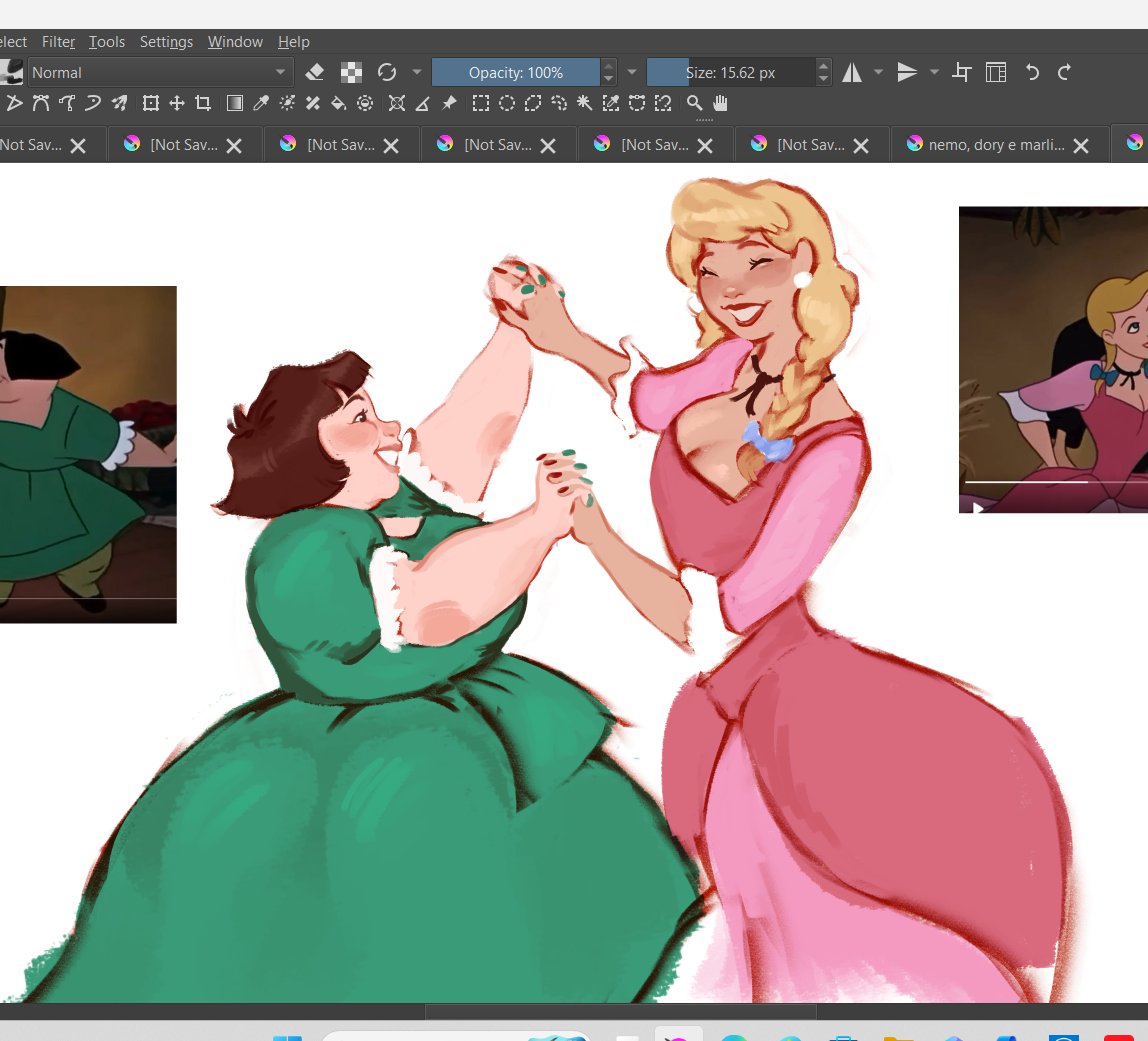Viewport: 1148px width, 1041px height.
Task: Open the Normal blending mode dropdown
Action: (x=160, y=72)
